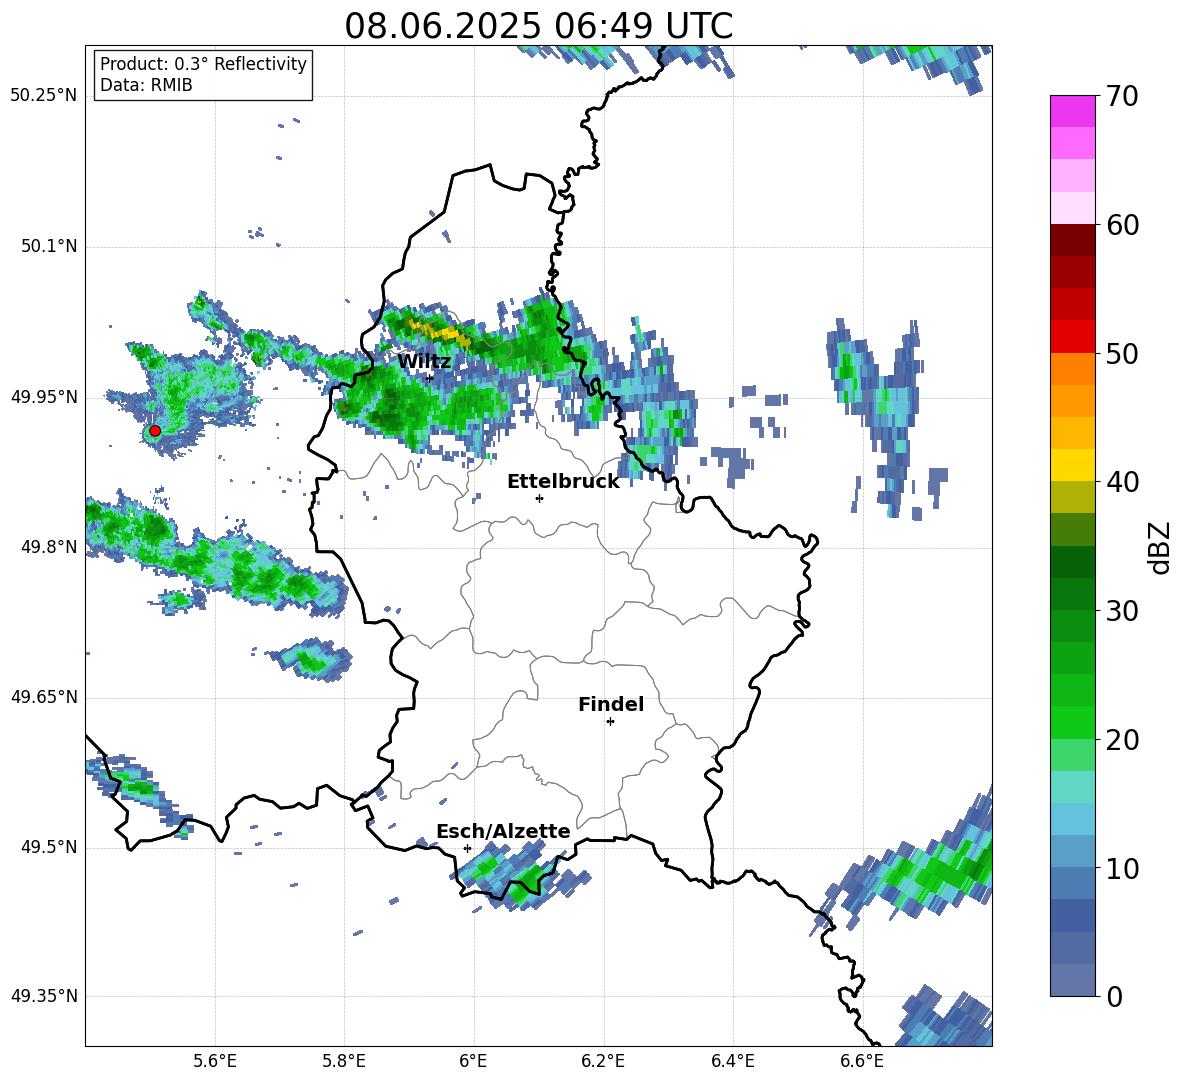The width and height of the screenshot is (1184, 1081).
Task: Click the 6.6°E longitude label
Action: (x=862, y=1061)
